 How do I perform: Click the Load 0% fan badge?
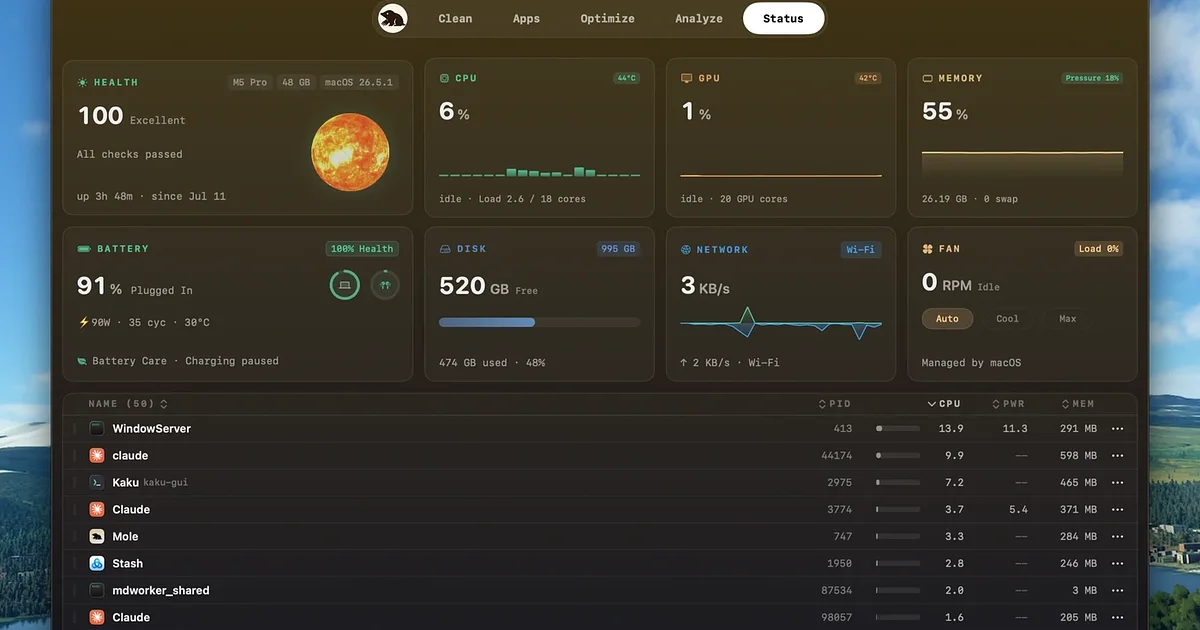(x=1098, y=249)
